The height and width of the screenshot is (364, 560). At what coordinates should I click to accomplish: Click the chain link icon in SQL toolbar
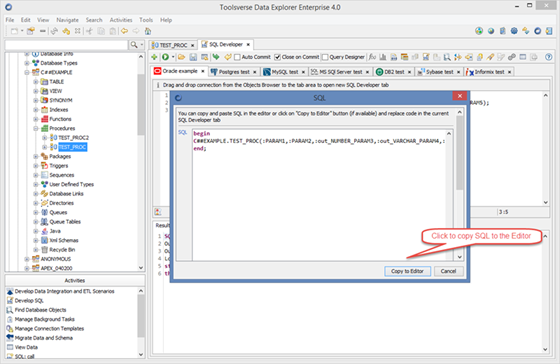[x=512, y=57]
